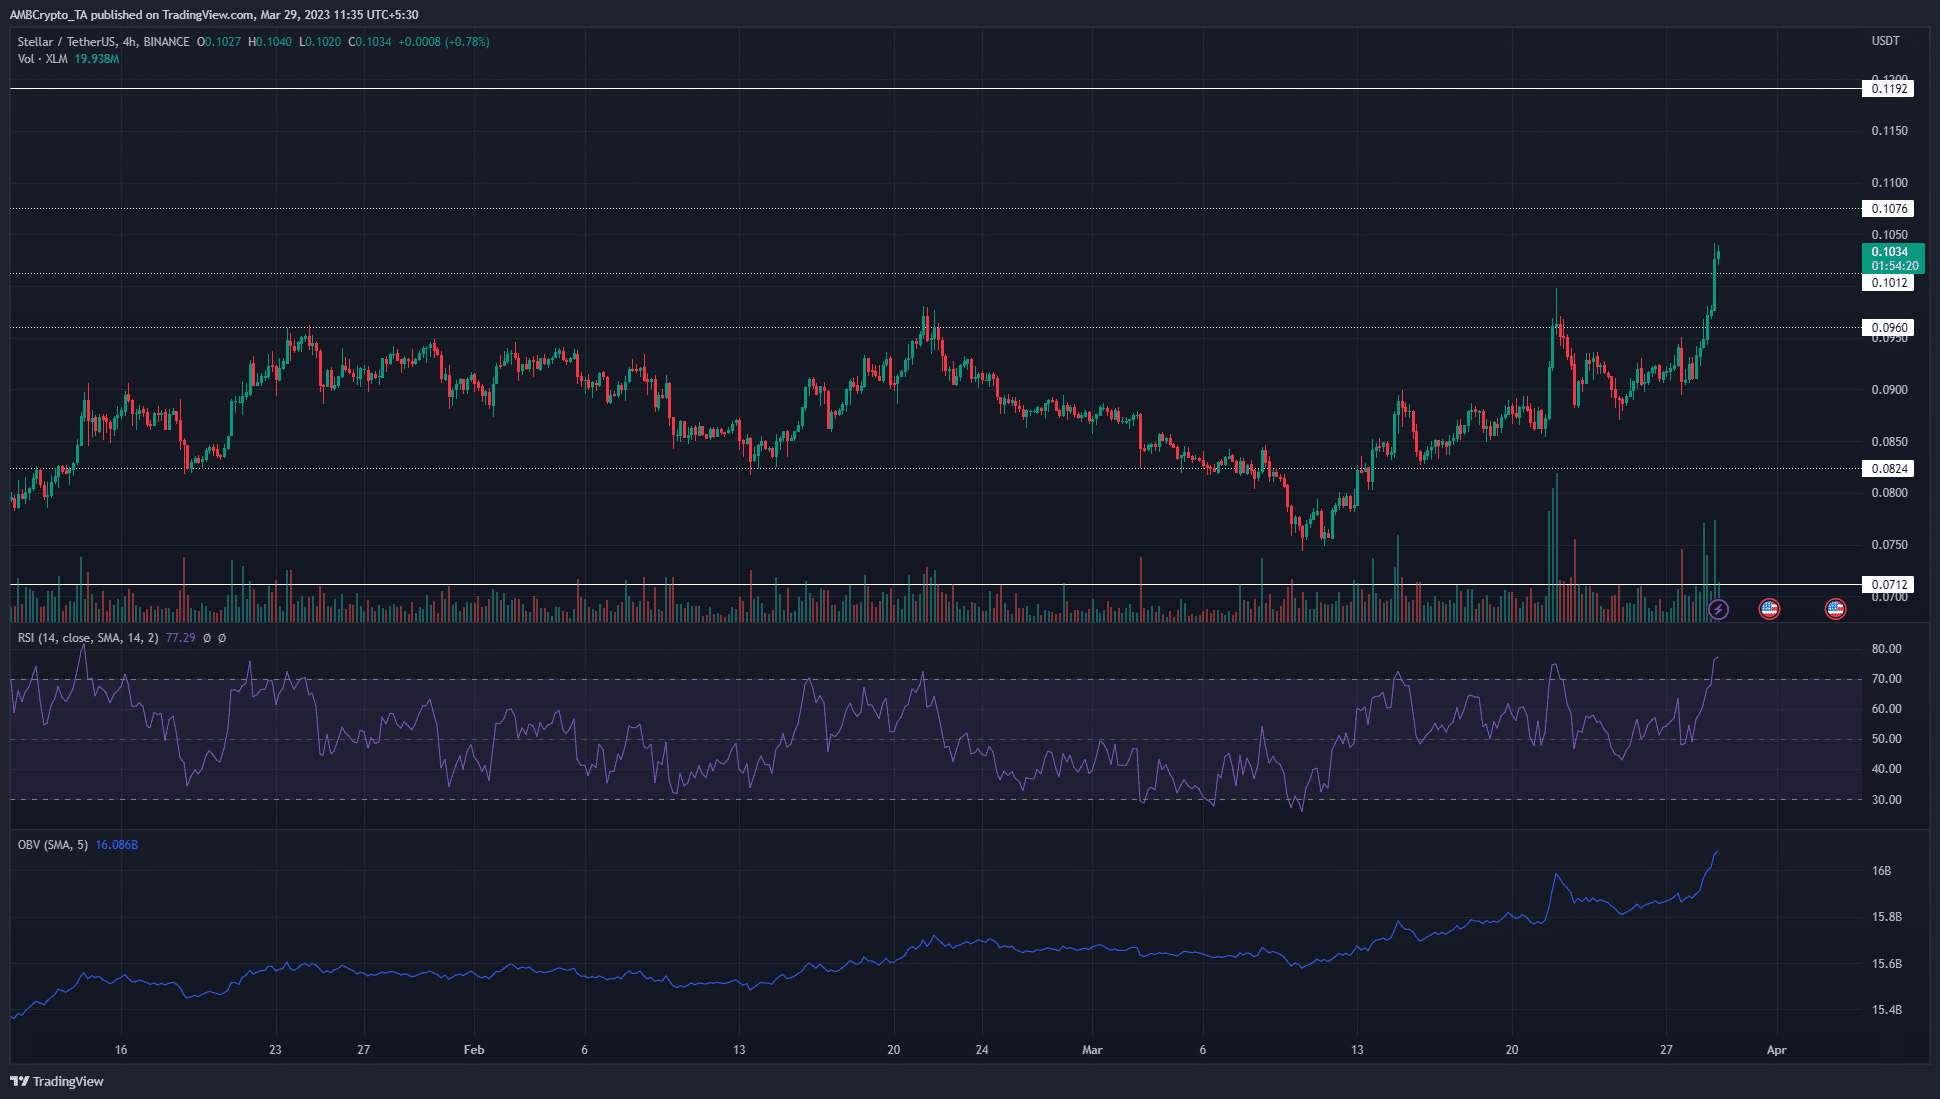Click the 0.1192 resistance price label
The height and width of the screenshot is (1099, 1940).
pyautogui.click(x=1889, y=88)
